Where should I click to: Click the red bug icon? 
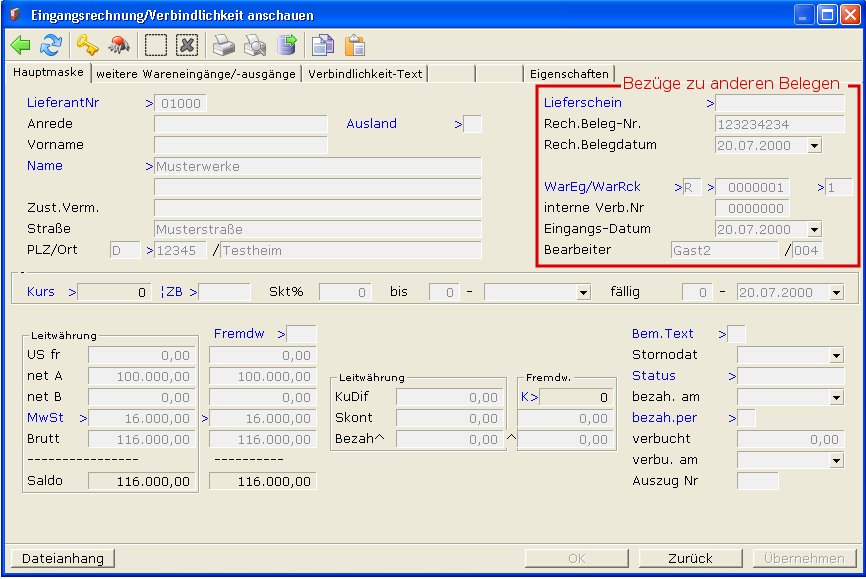click(x=119, y=45)
